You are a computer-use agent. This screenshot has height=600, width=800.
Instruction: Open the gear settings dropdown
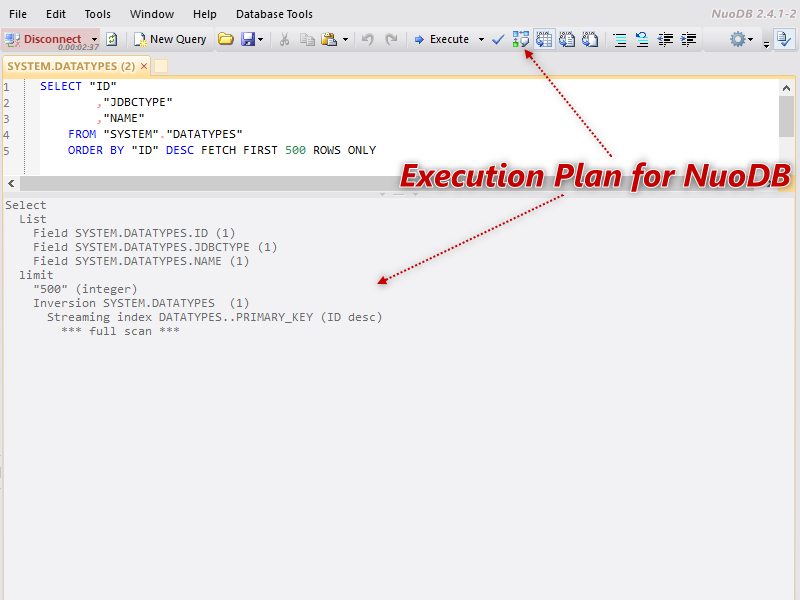741,39
